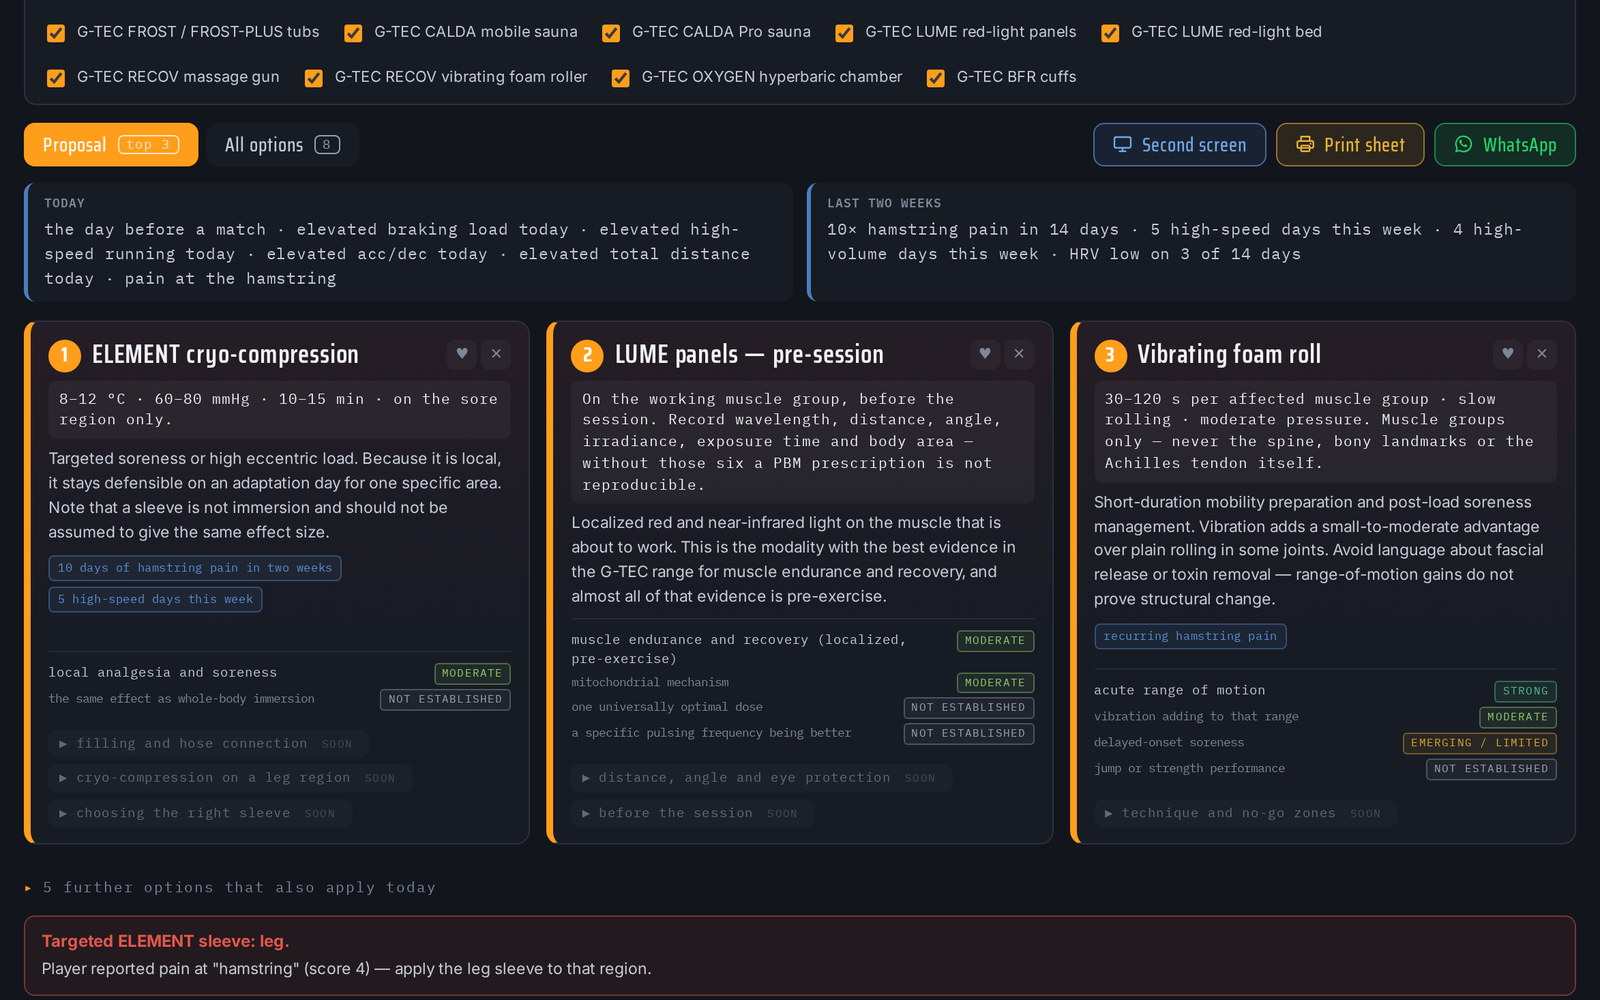Viewport: 1600px width, 1000px height.
Task: Click rank badge 3 on Vibrating foam roll
Action: pos(1109,355)
